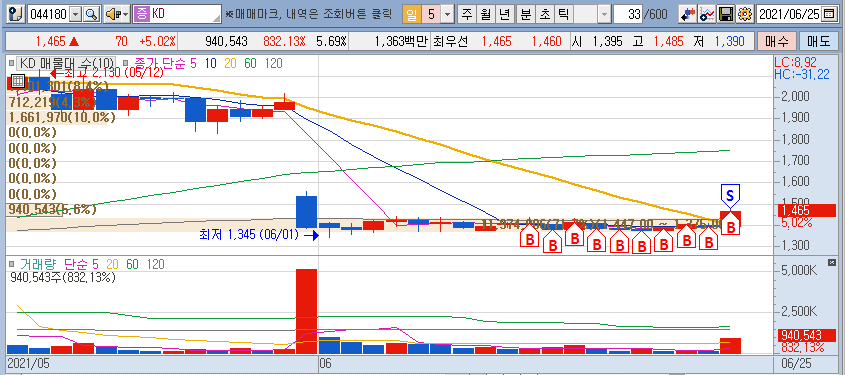
Task: Click the 매도 sell button
Action: [818, 41]
